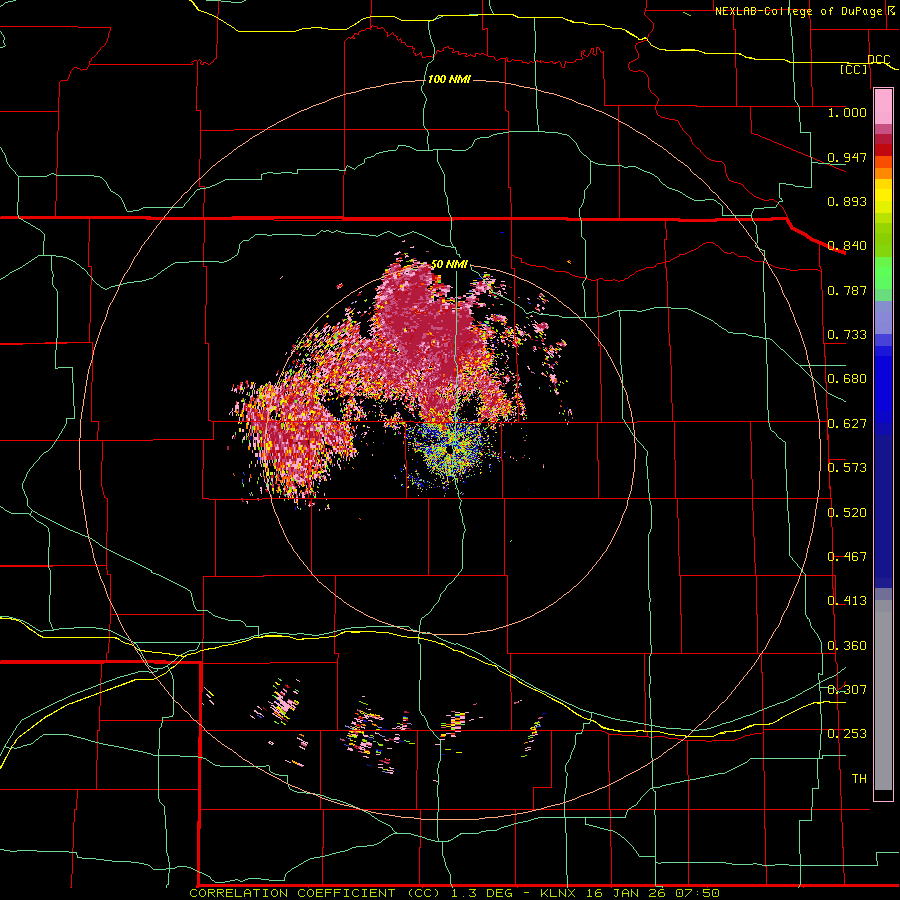
Task: Click the CORRELATION COEFFICIENT (CC) caption text
Action: pos(315,893)
